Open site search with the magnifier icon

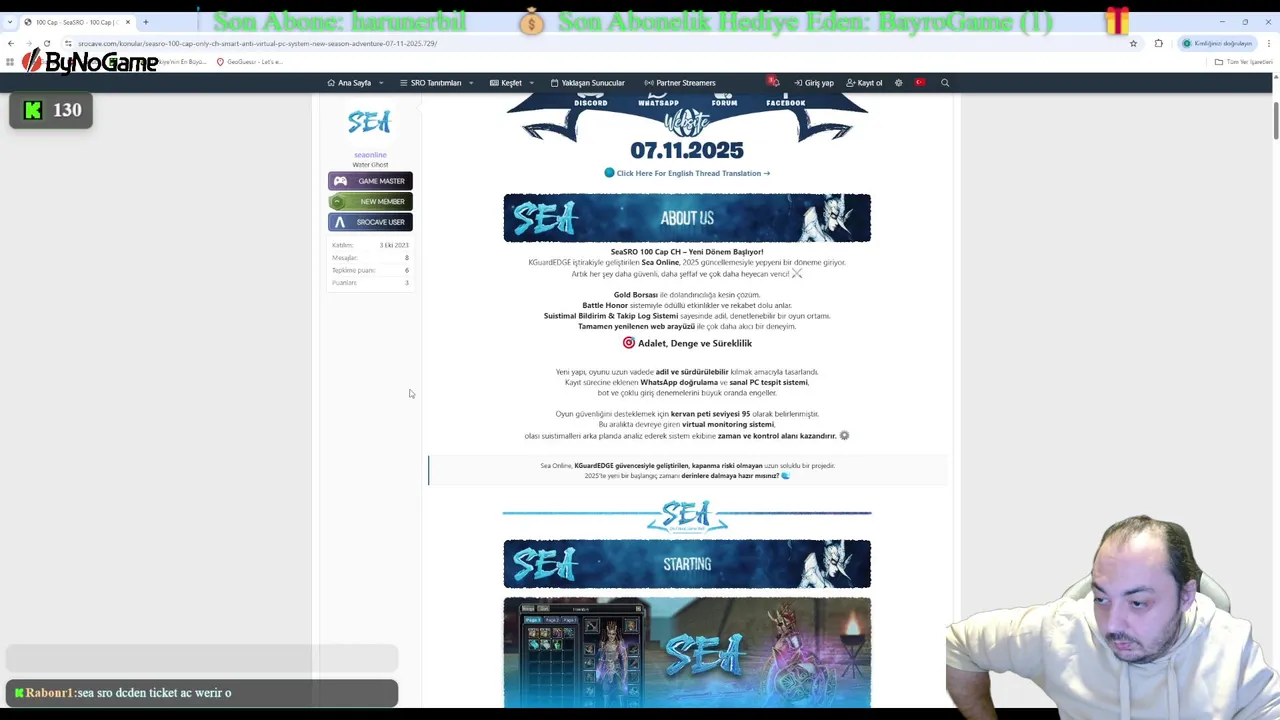point(945,83)
